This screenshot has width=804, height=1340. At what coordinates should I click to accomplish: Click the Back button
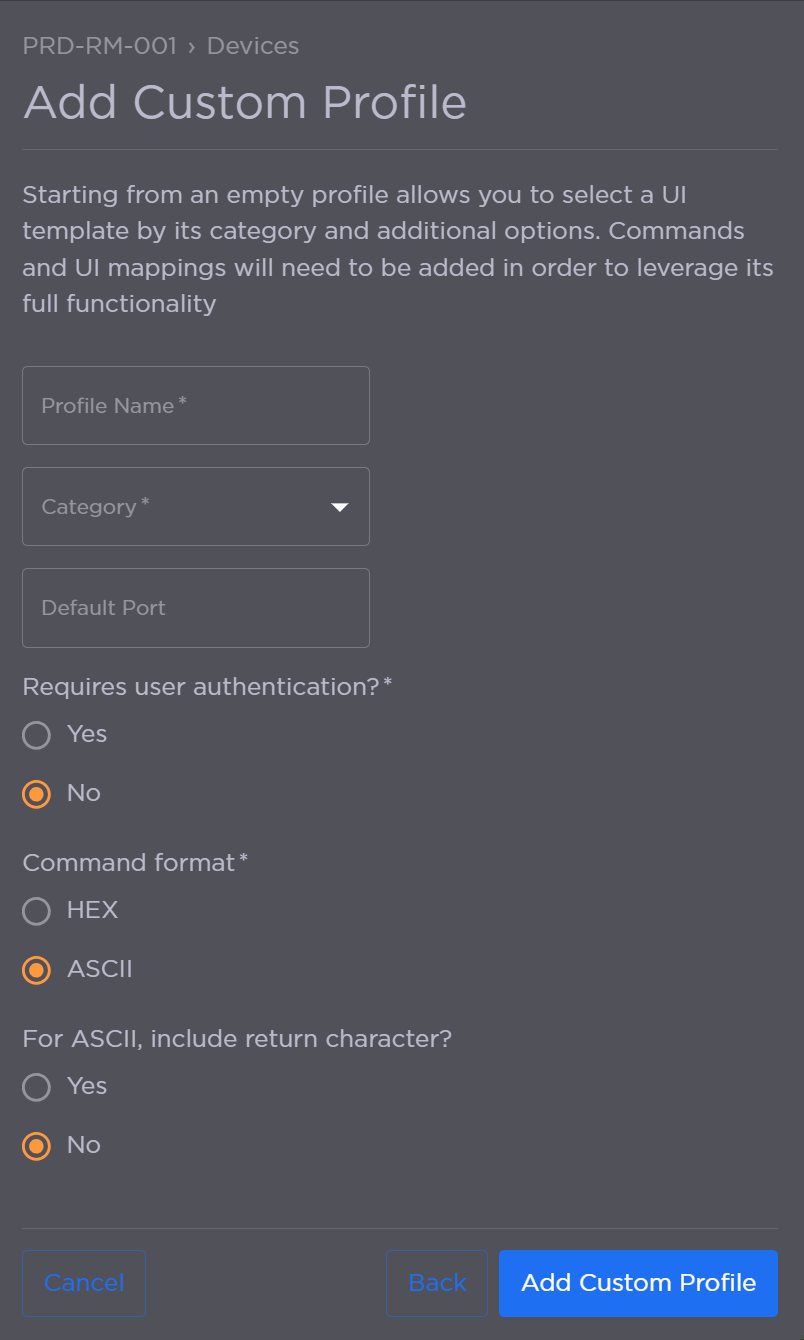pyautogui.click(x=436, y=1283)
